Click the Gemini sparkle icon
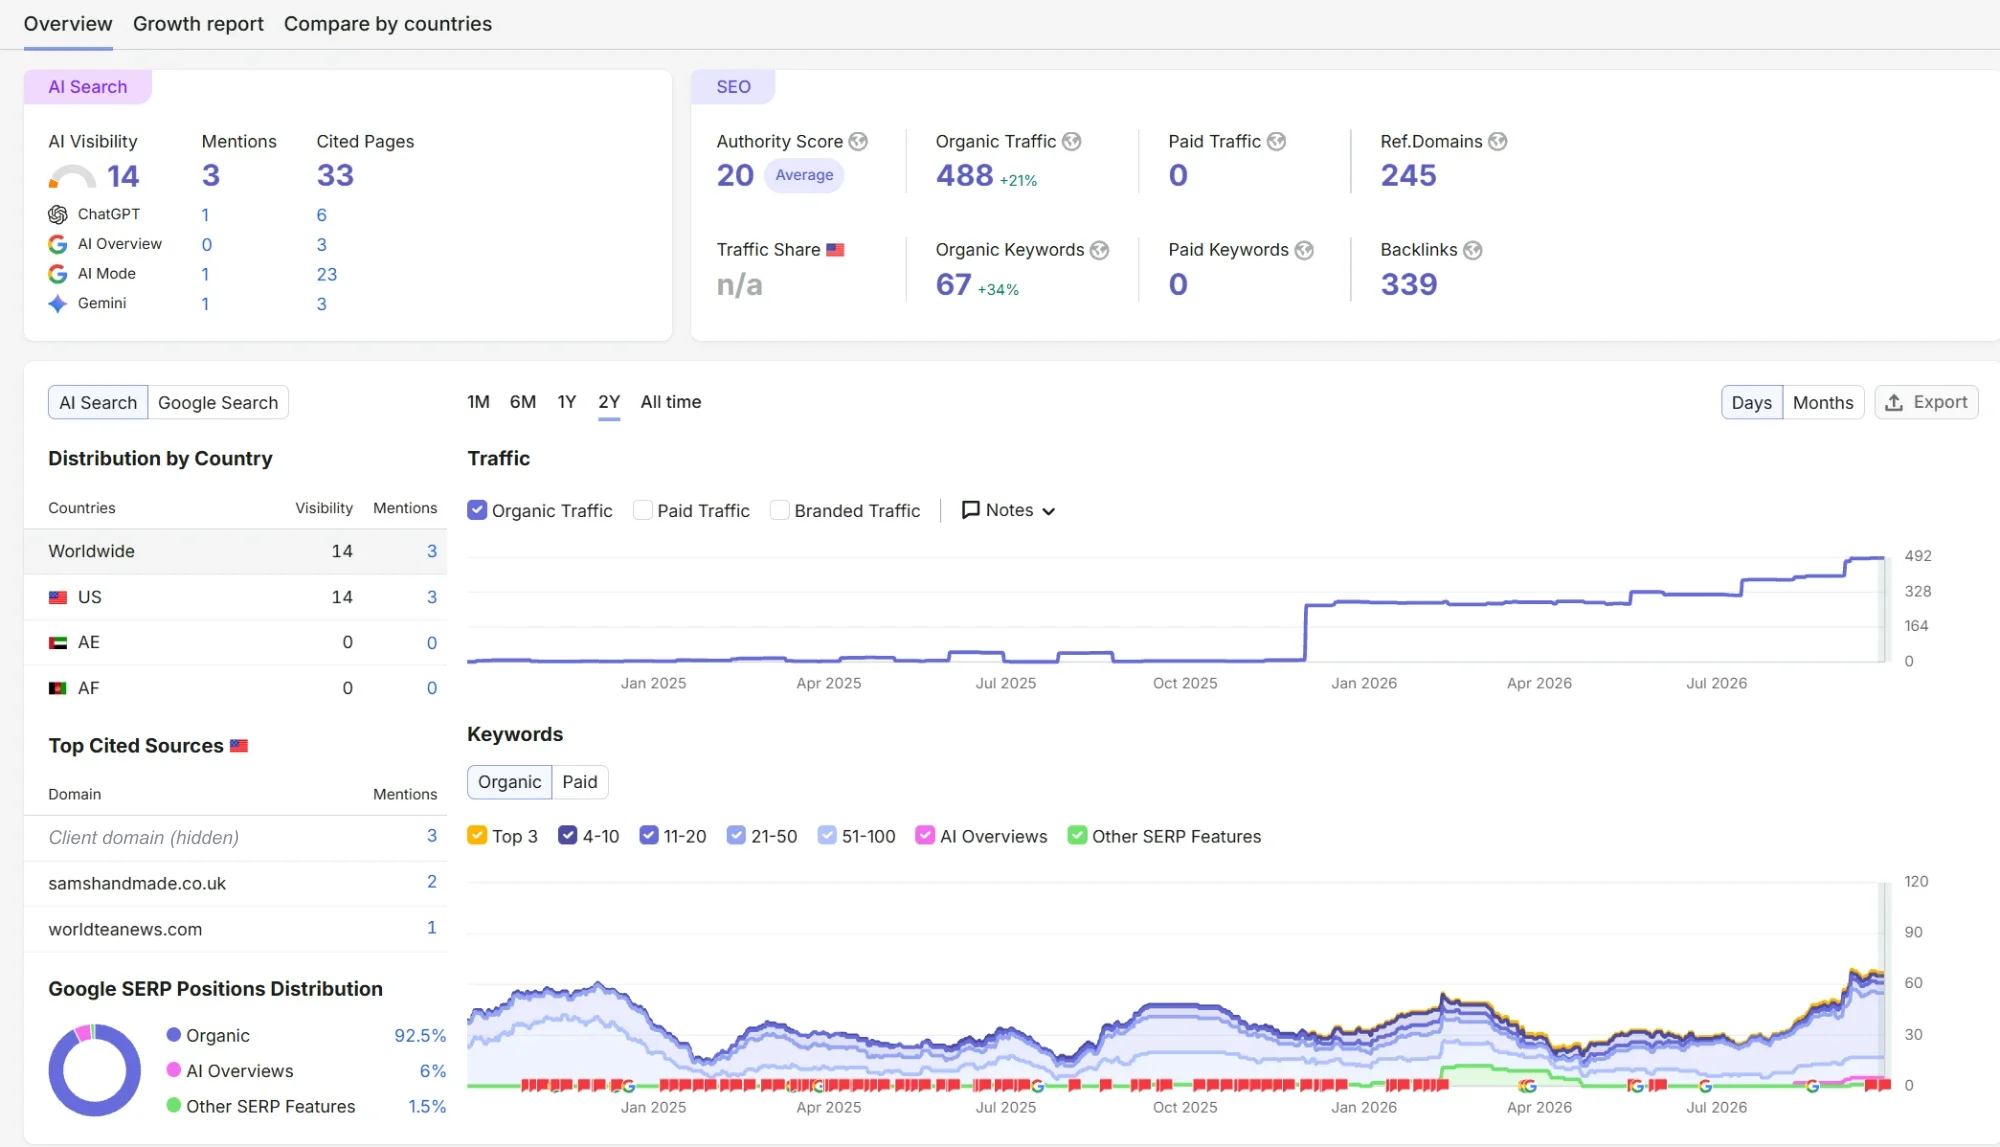Image resolution: width=2000 pixels, height=1147 pixels. point(58,303)
